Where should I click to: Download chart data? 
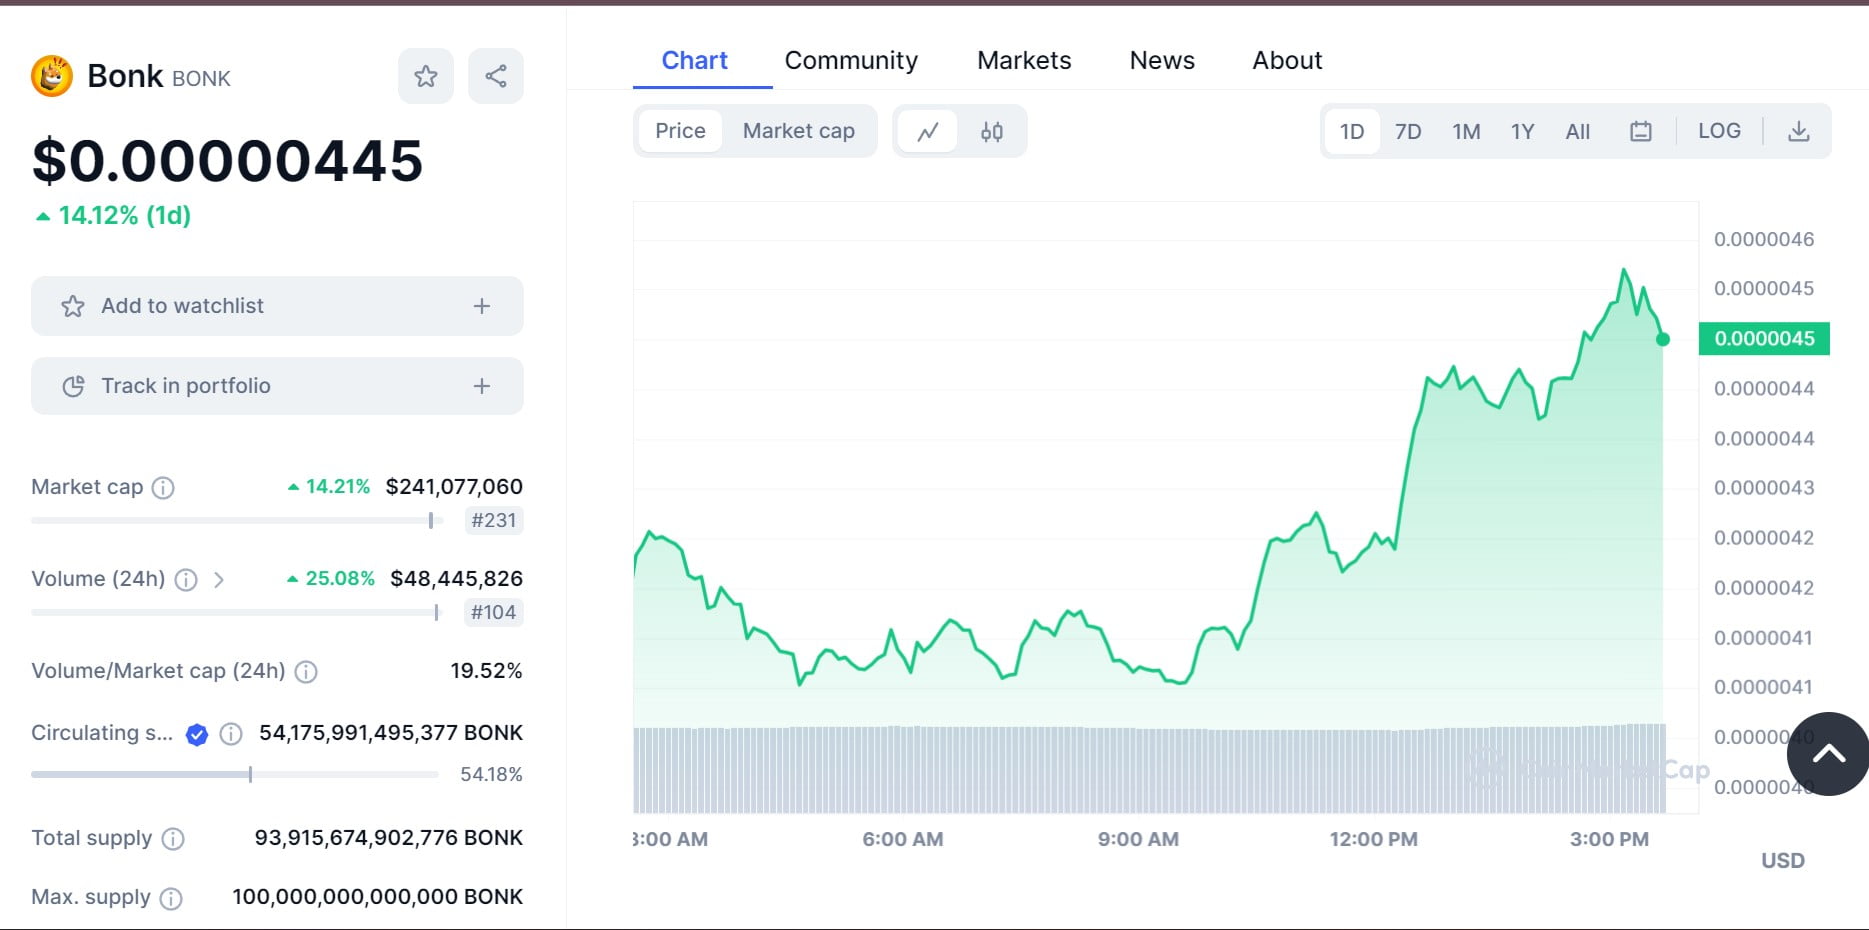pyautogui.click(x=1799, y=132)
